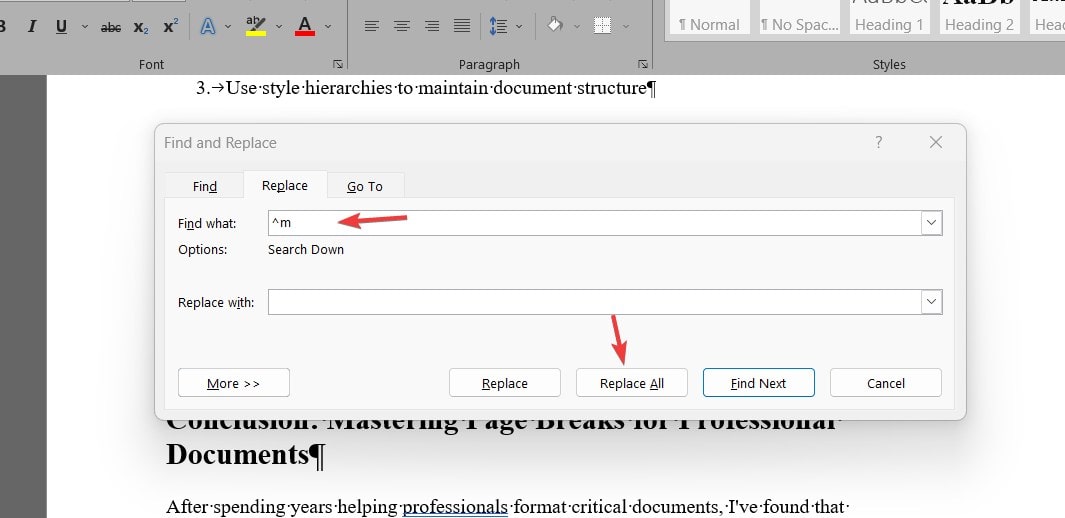Open underline style dropdown arrow
This screenshot has height=518, width=1065.
pos(85,26)
